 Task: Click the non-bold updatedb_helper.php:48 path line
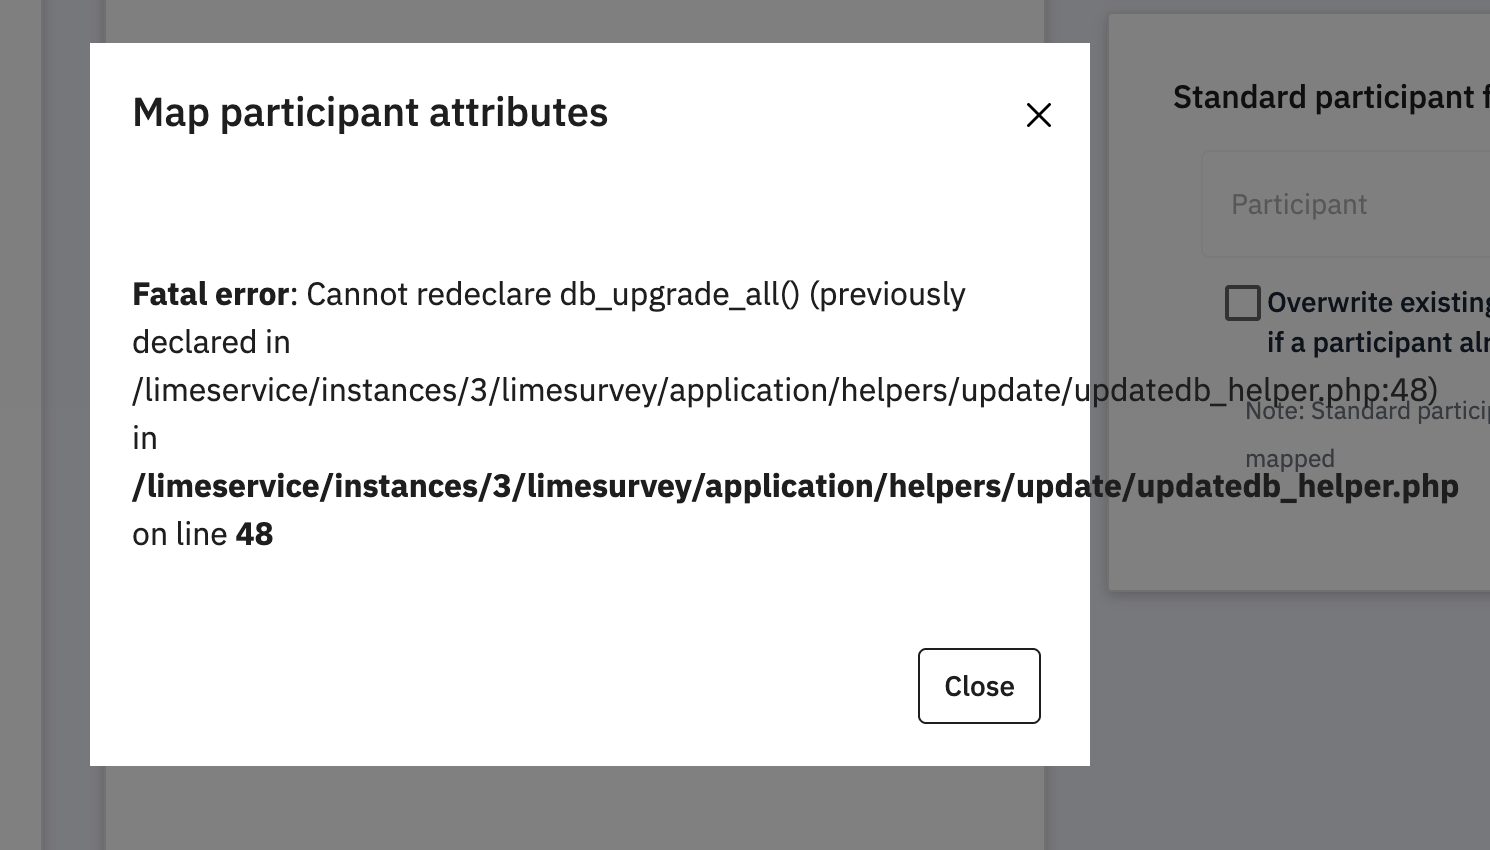784,390
